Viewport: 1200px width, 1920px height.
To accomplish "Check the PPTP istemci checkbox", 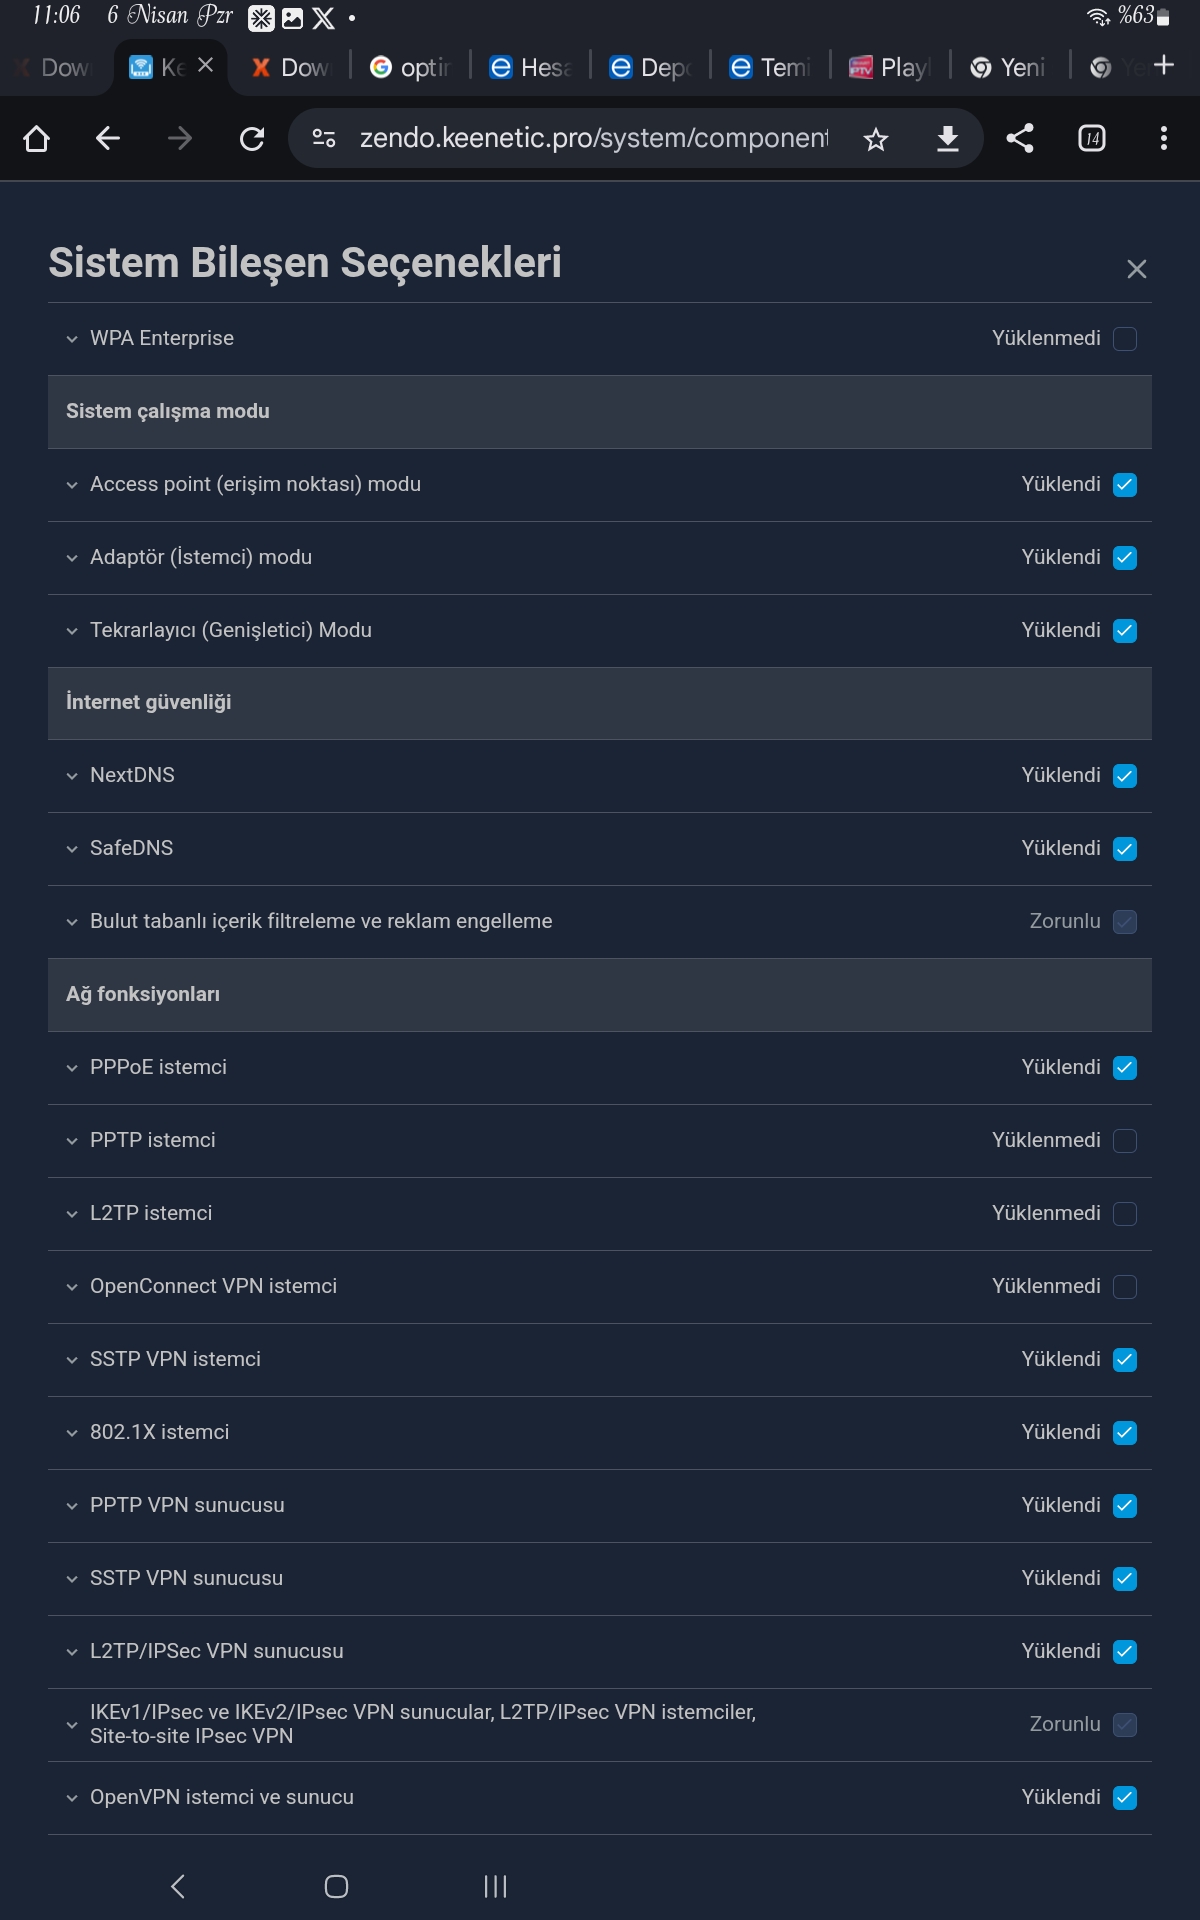I will point(1125,1141).
